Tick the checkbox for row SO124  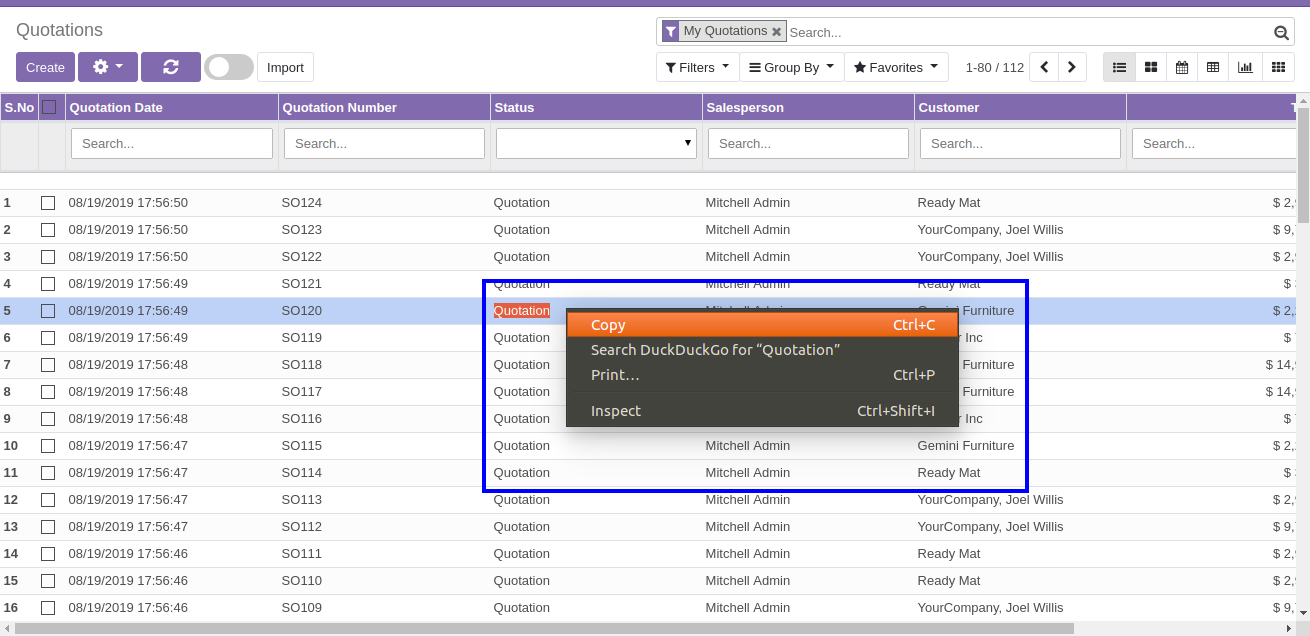coord(48,203)
